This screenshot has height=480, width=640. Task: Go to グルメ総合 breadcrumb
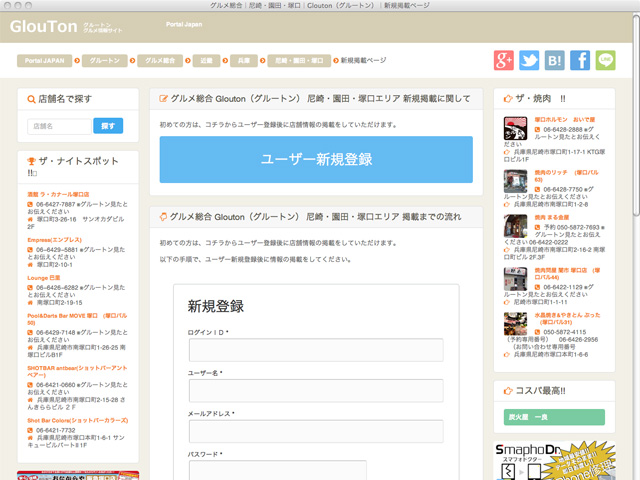tap(160, 60)
